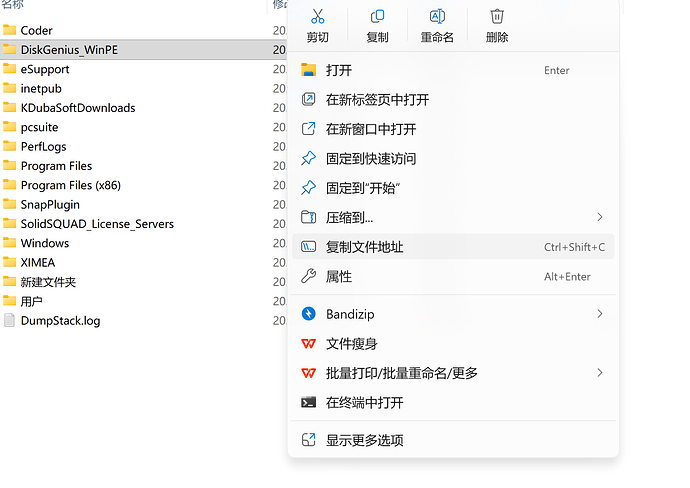This screenshot has height=488, width=690.
Task: Click the pin icon beside 固定到快速访问
Action: click(308, 158)
